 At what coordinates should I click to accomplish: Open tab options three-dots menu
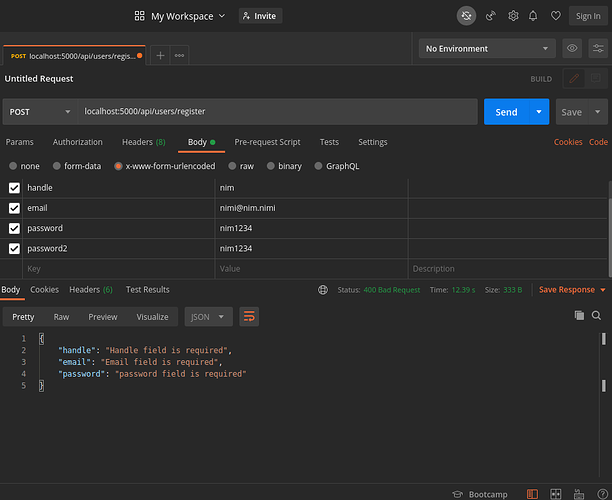pyautogui.click(x=180, y=55)
